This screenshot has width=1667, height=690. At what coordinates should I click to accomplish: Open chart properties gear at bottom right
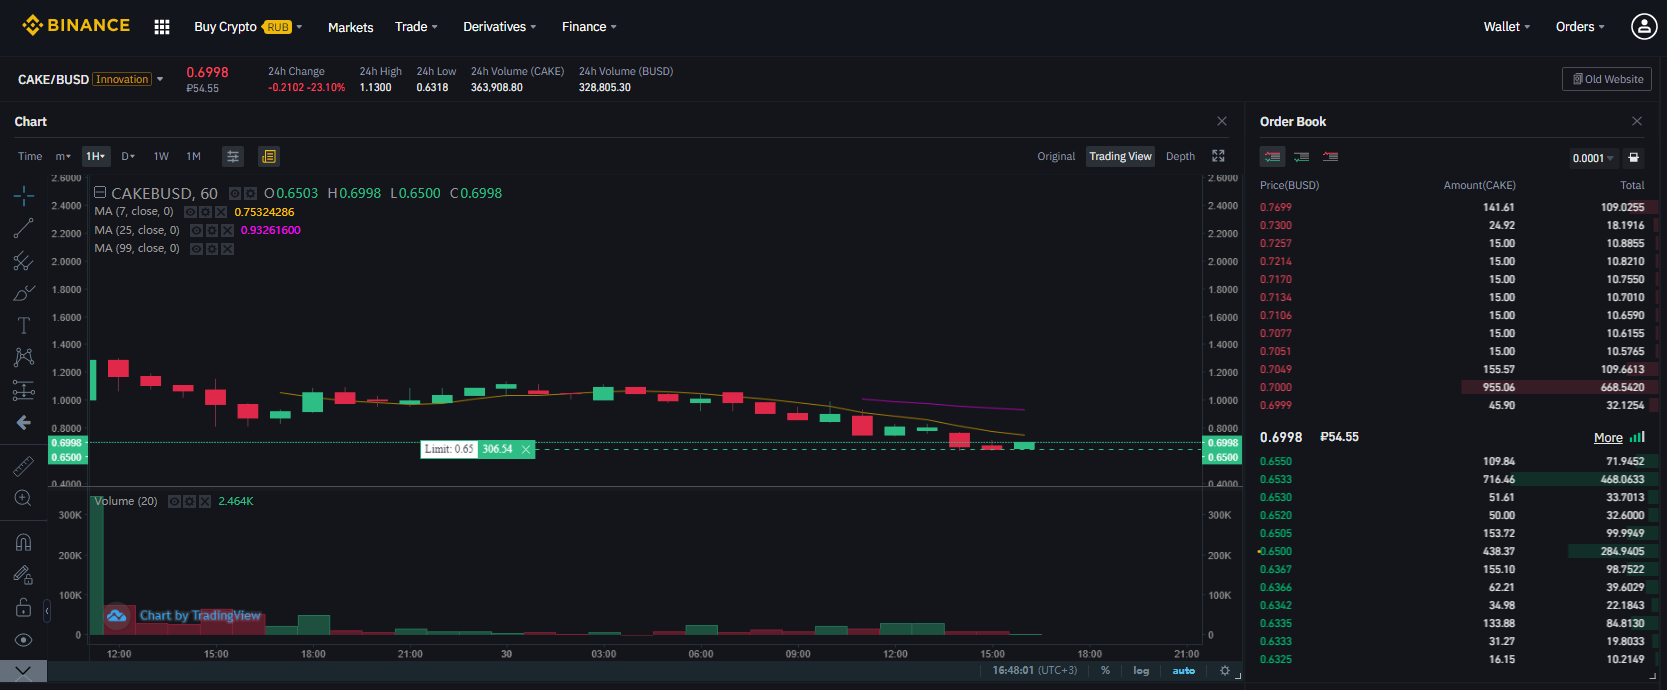1225,671
